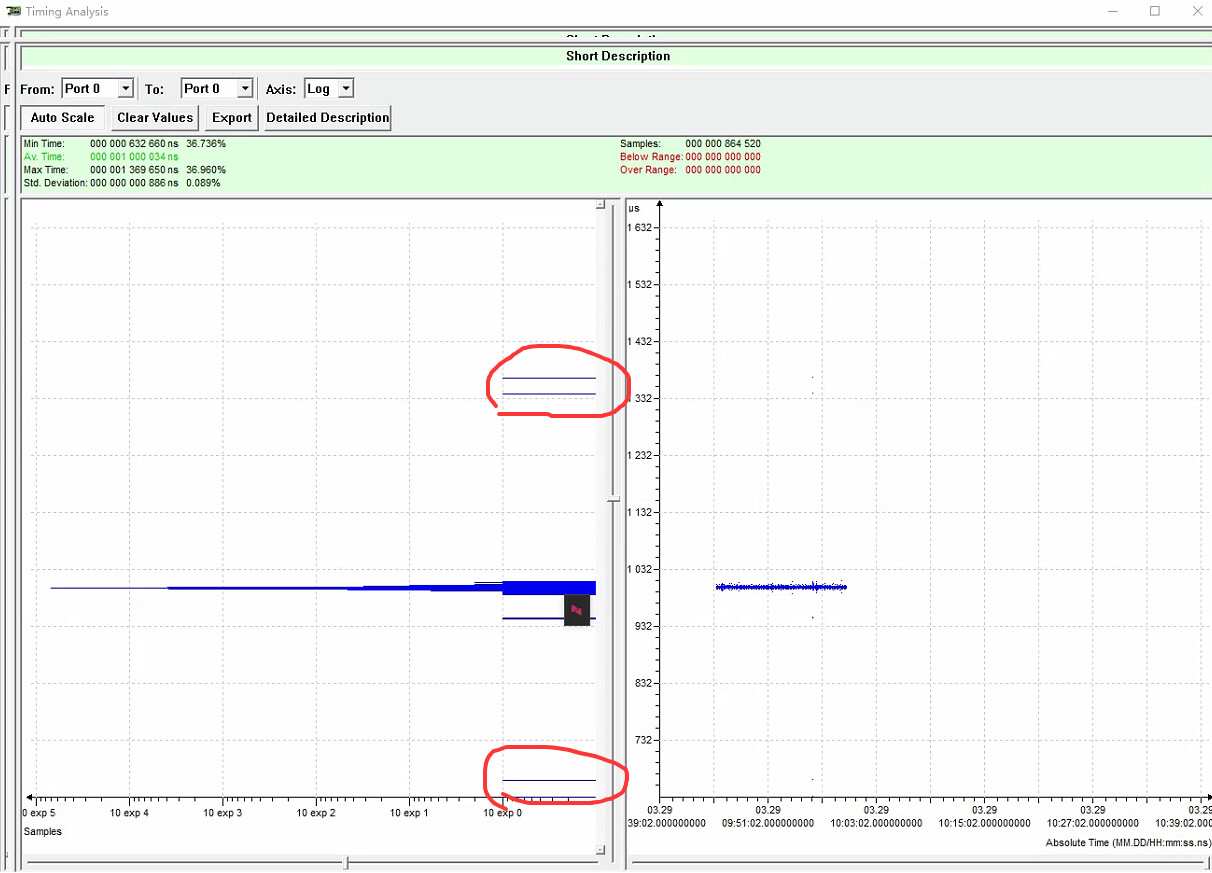Image resolution: width=1212 pixels, height=873 pixels.
Task: Open the Detailed Description view
Action: [327, 118]
